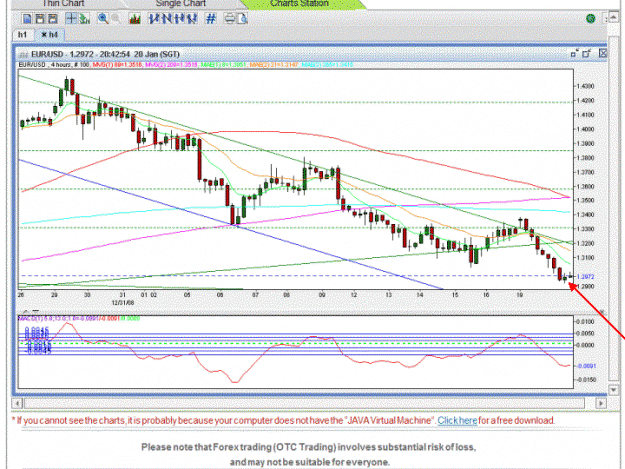Click the horizontal scrollbar track
Viewport: 625px width, 469px height.
[305, 403]
